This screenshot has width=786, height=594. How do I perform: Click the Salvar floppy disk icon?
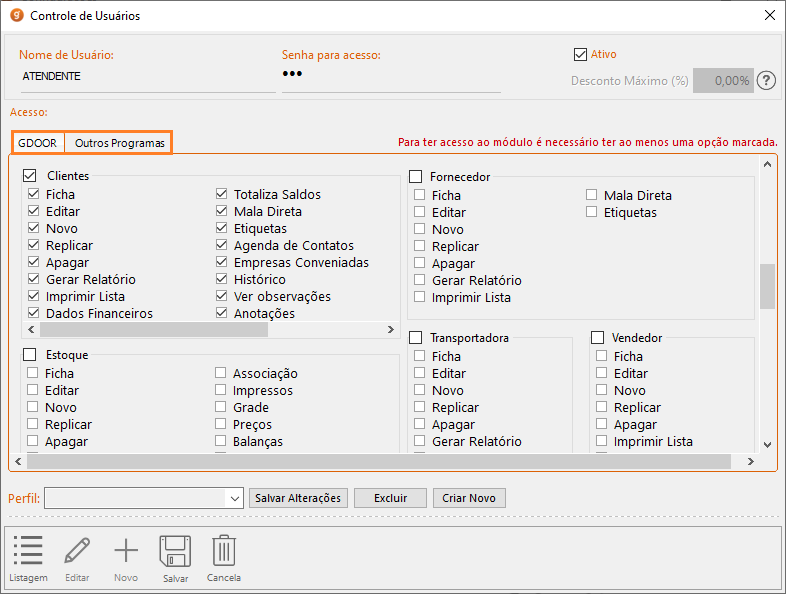(175, 551)
